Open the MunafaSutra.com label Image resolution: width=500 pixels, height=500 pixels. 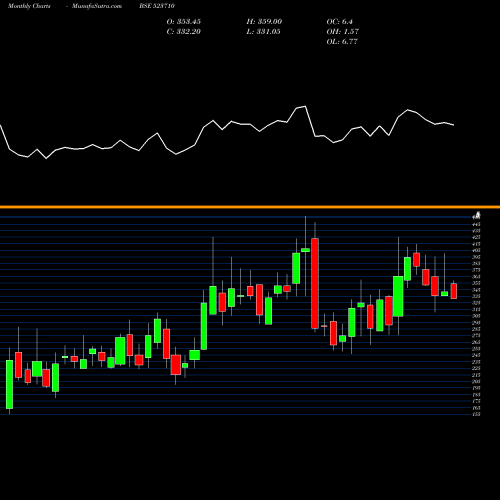[97, 6]
